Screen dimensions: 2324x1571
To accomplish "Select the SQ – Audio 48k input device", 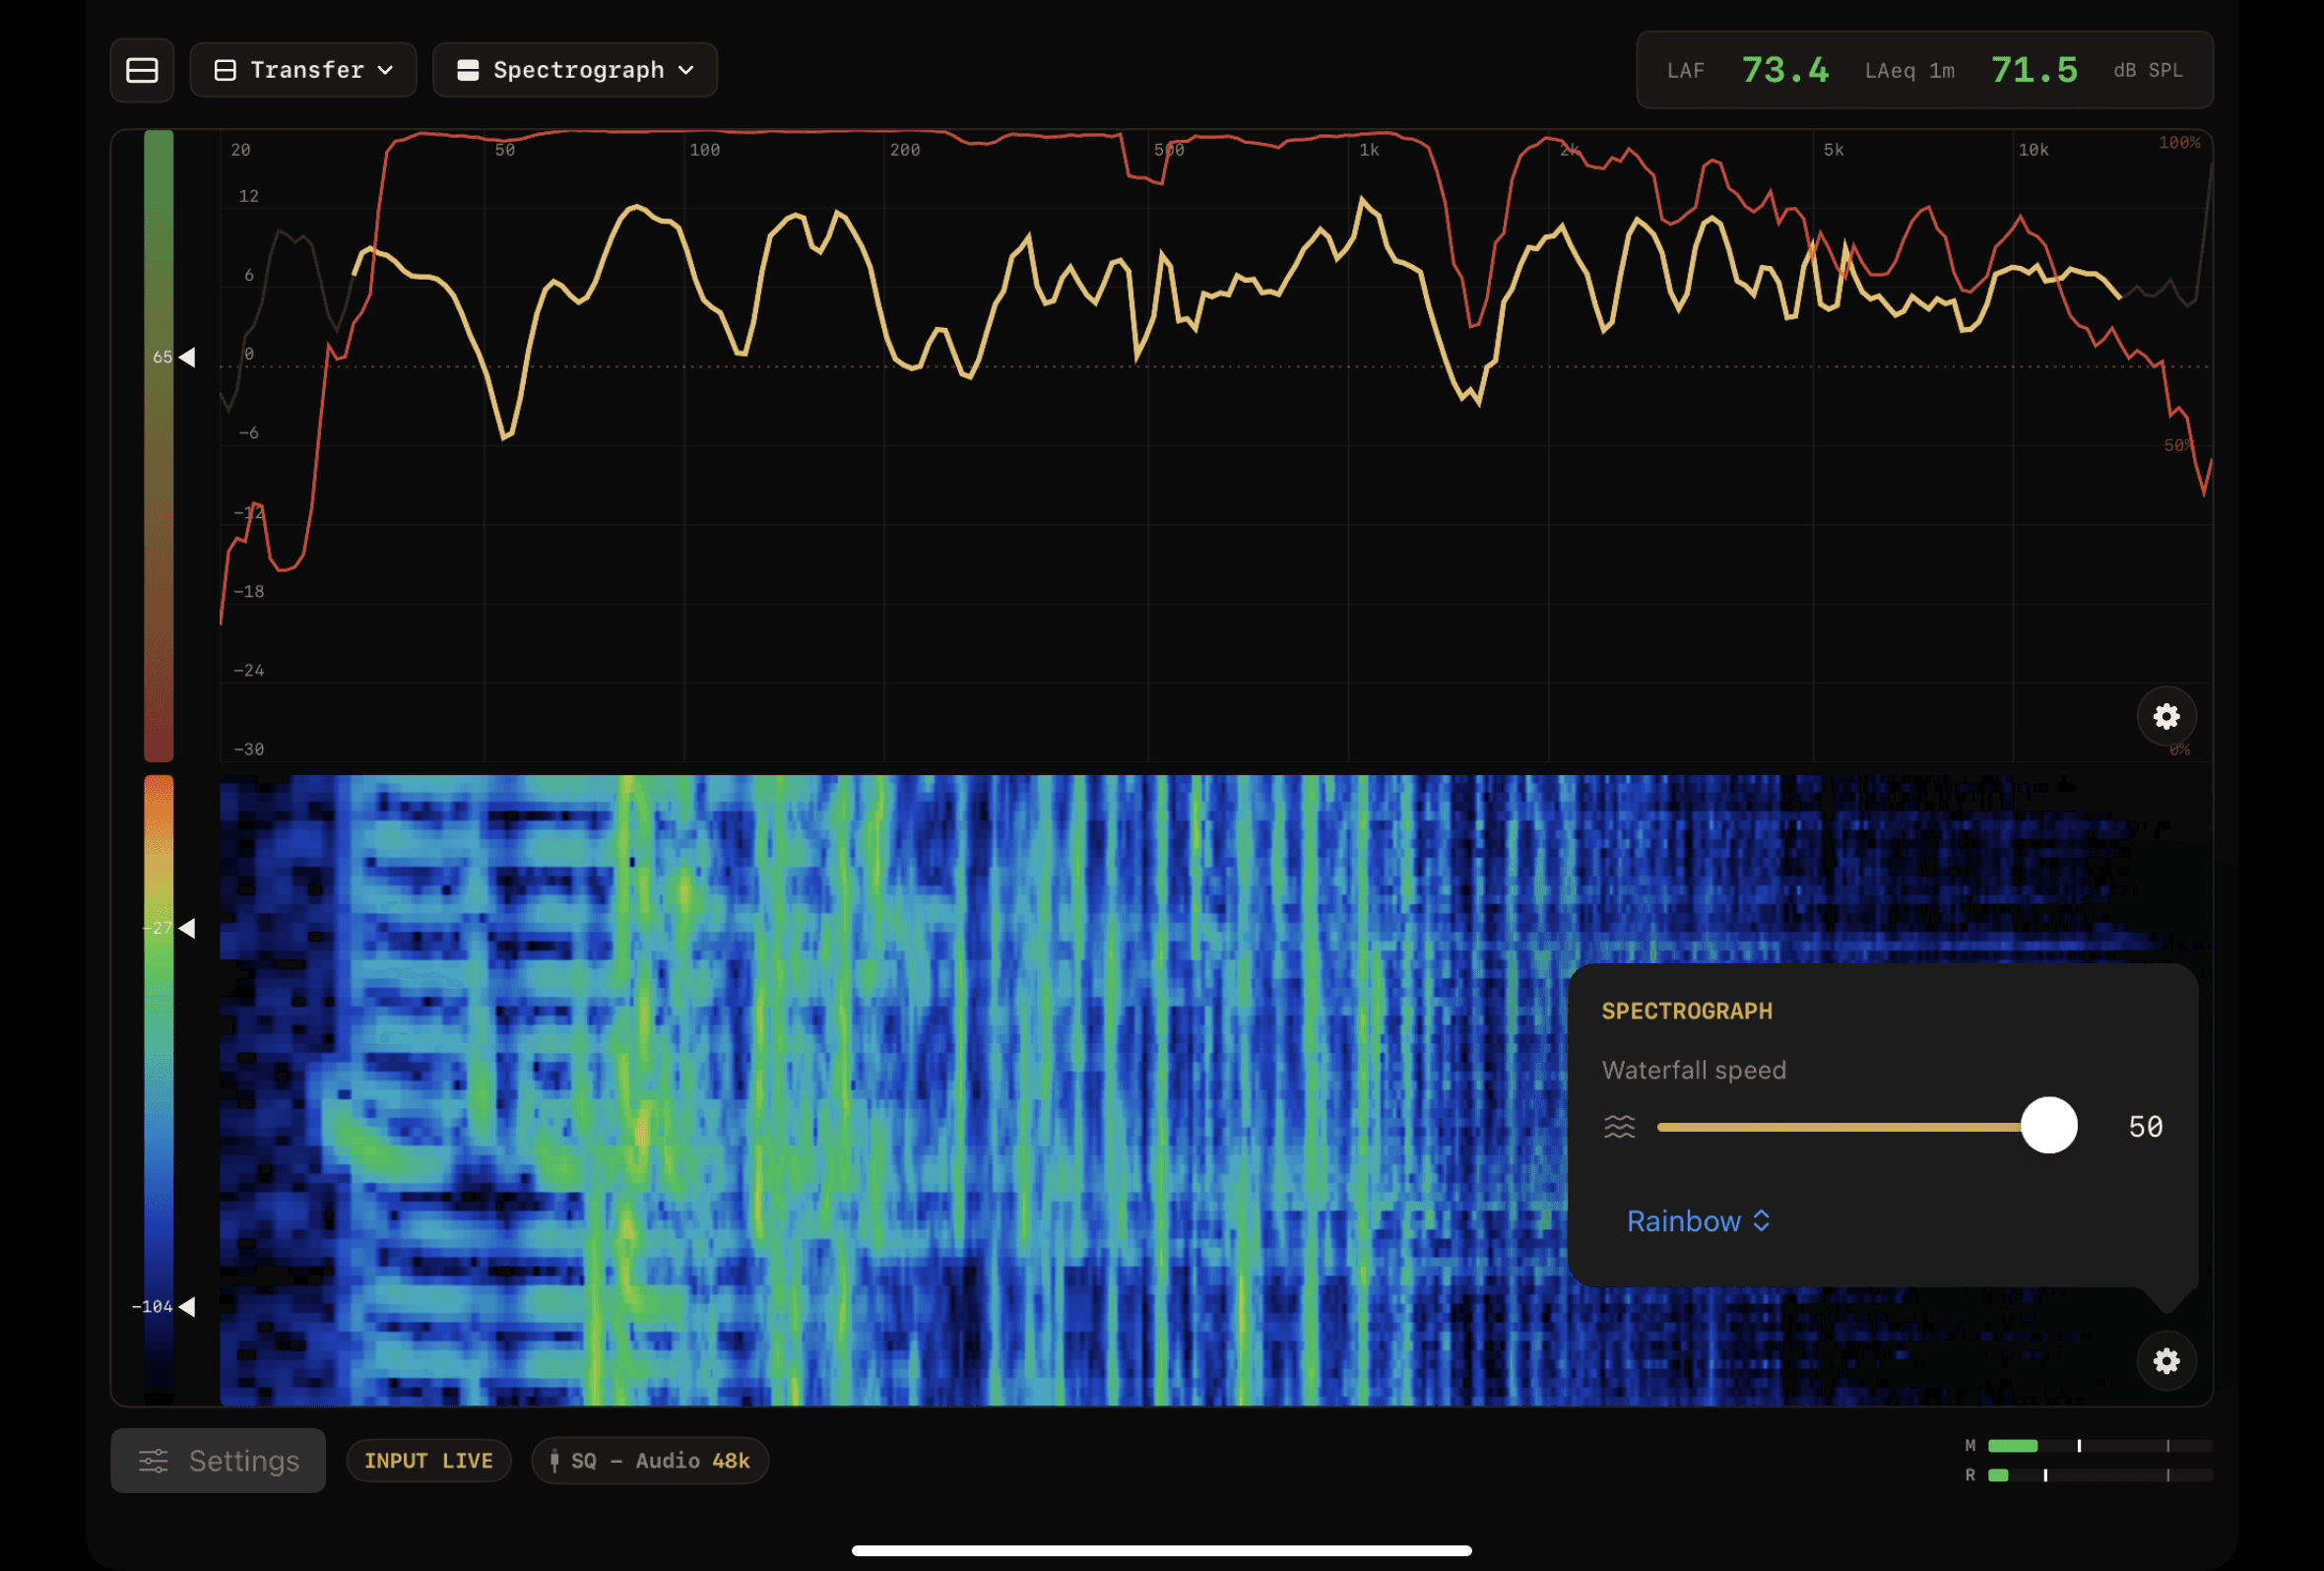I will (x=650, y=1461).
